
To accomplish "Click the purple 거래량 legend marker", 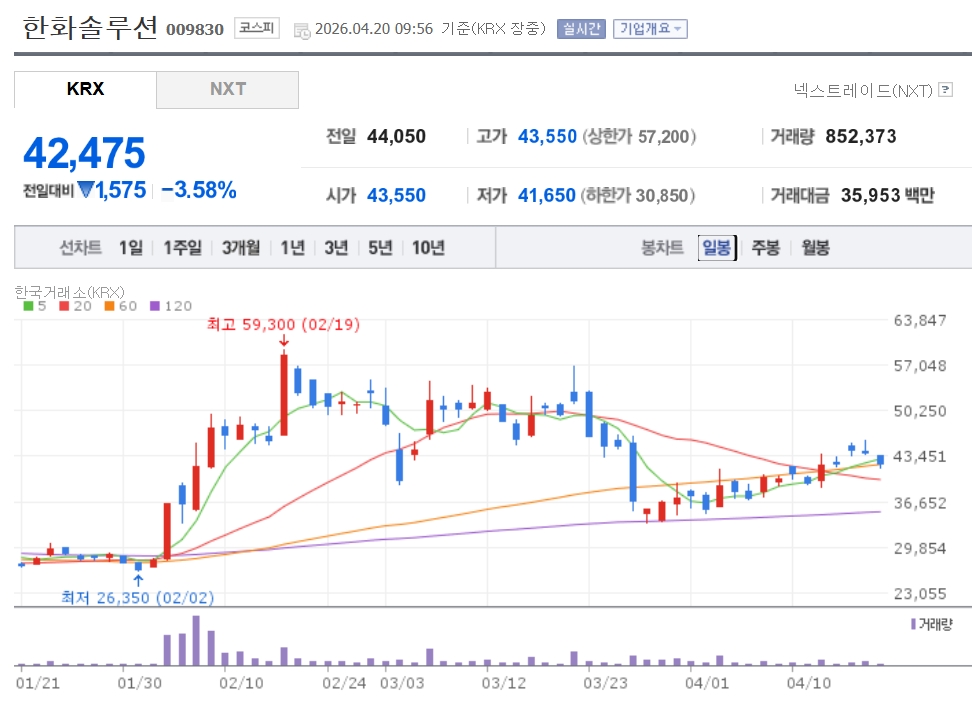I will pyautogui.click(x=913, y=623).
